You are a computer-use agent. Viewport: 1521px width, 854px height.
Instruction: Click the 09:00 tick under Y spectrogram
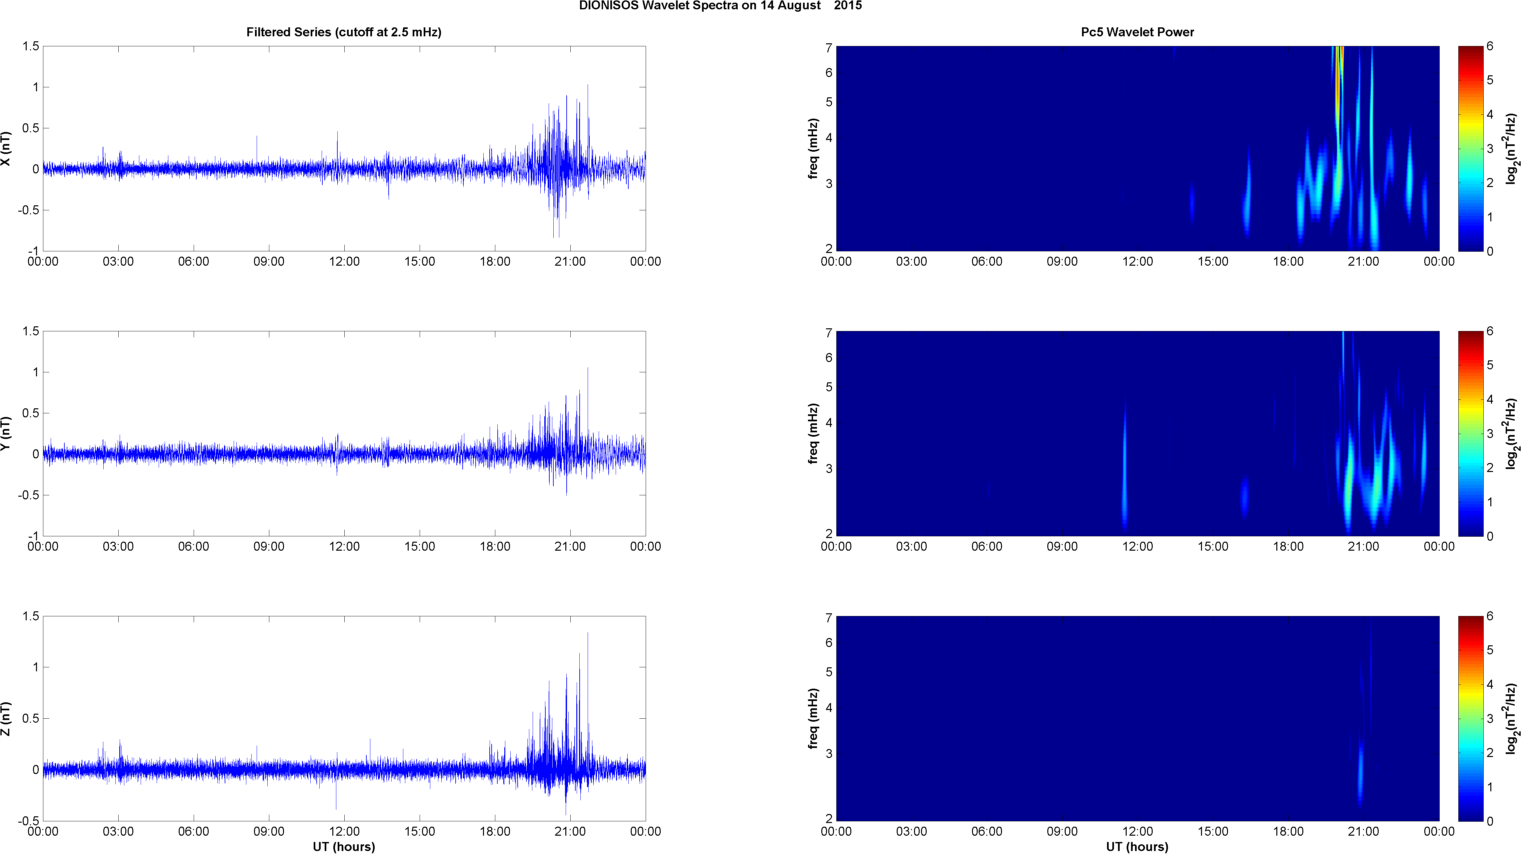pyautogui.click(x=1062, y=547)
